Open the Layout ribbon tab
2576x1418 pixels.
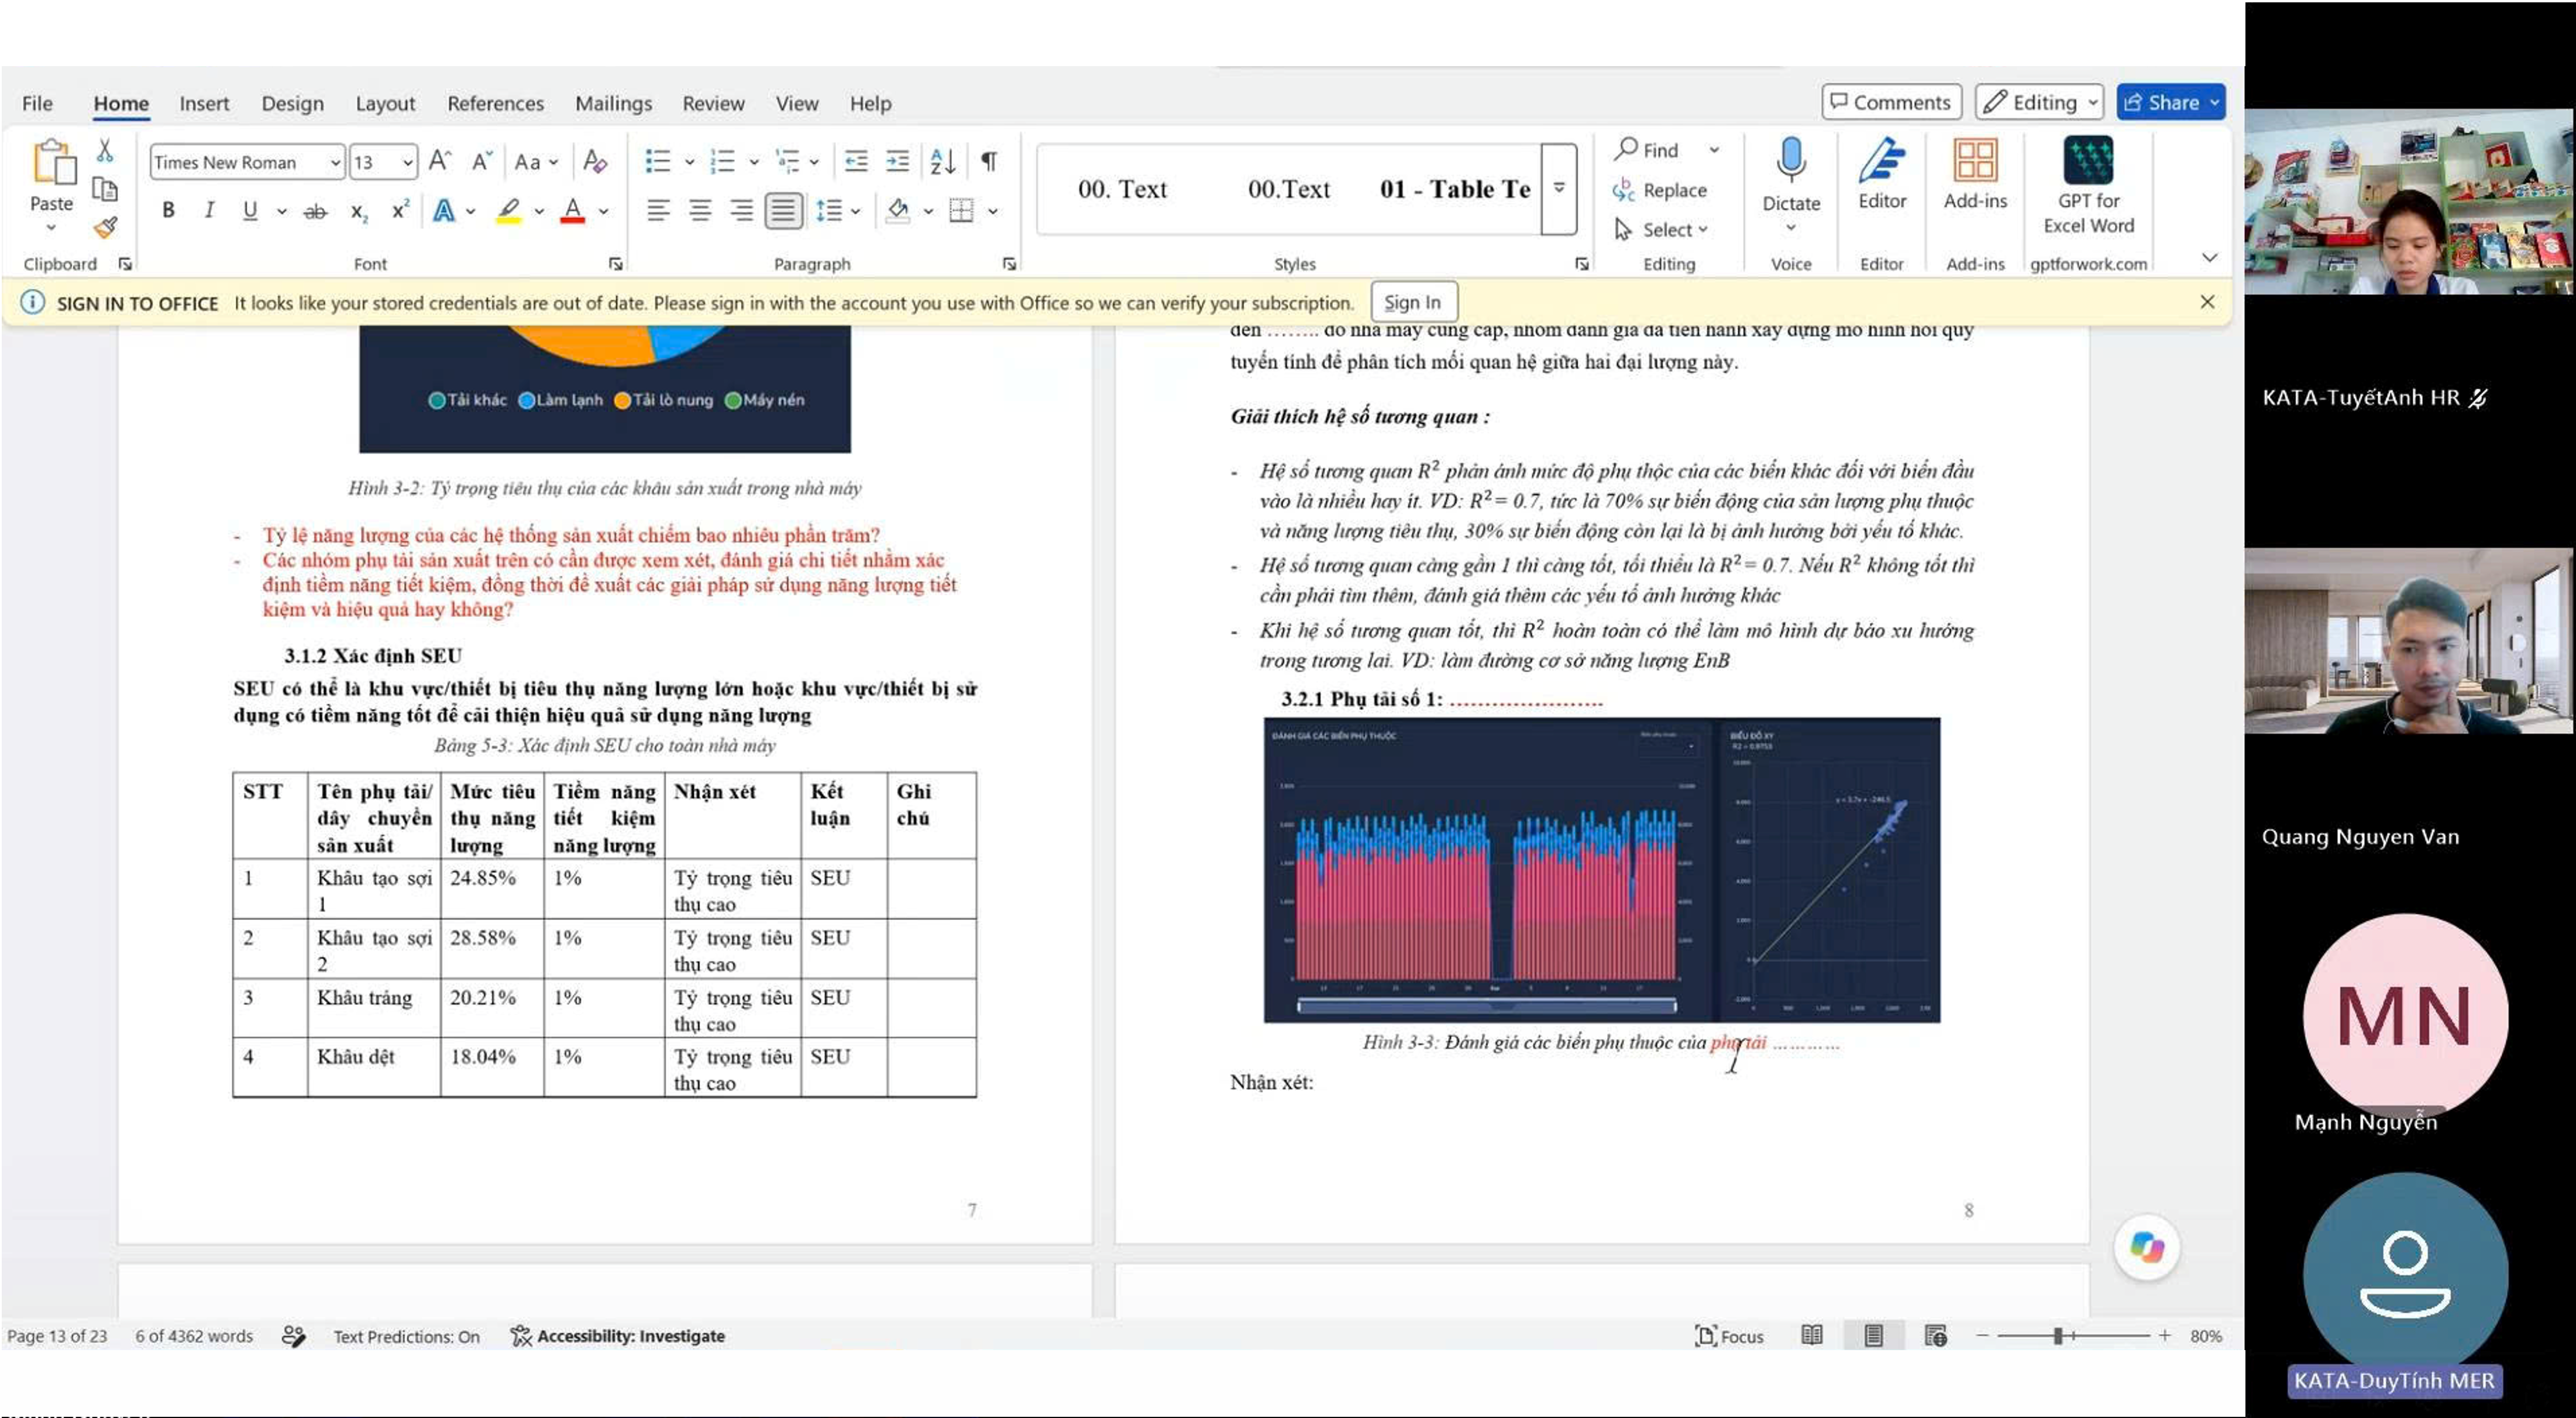385,103
